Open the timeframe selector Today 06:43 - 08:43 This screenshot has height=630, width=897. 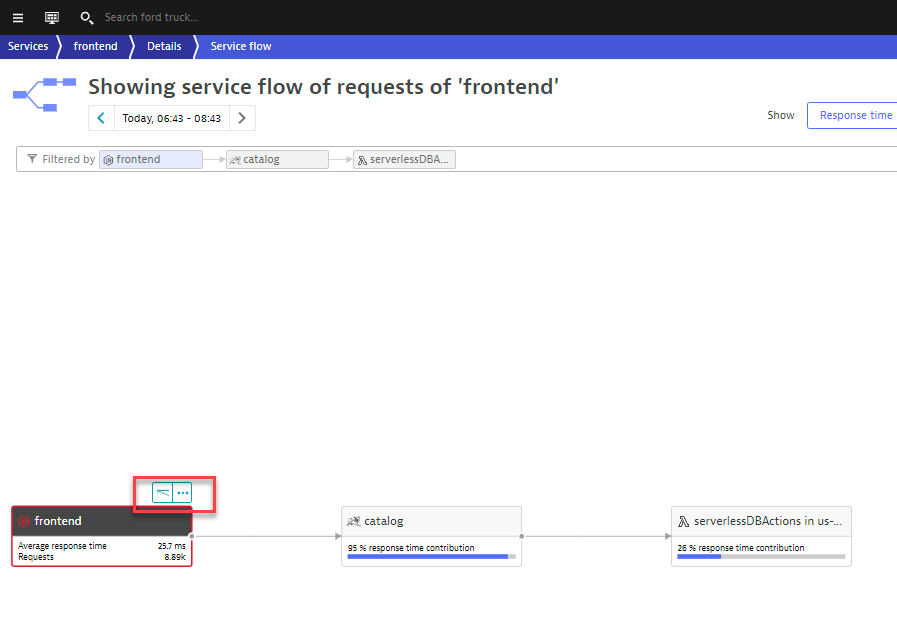coord(171,118)
